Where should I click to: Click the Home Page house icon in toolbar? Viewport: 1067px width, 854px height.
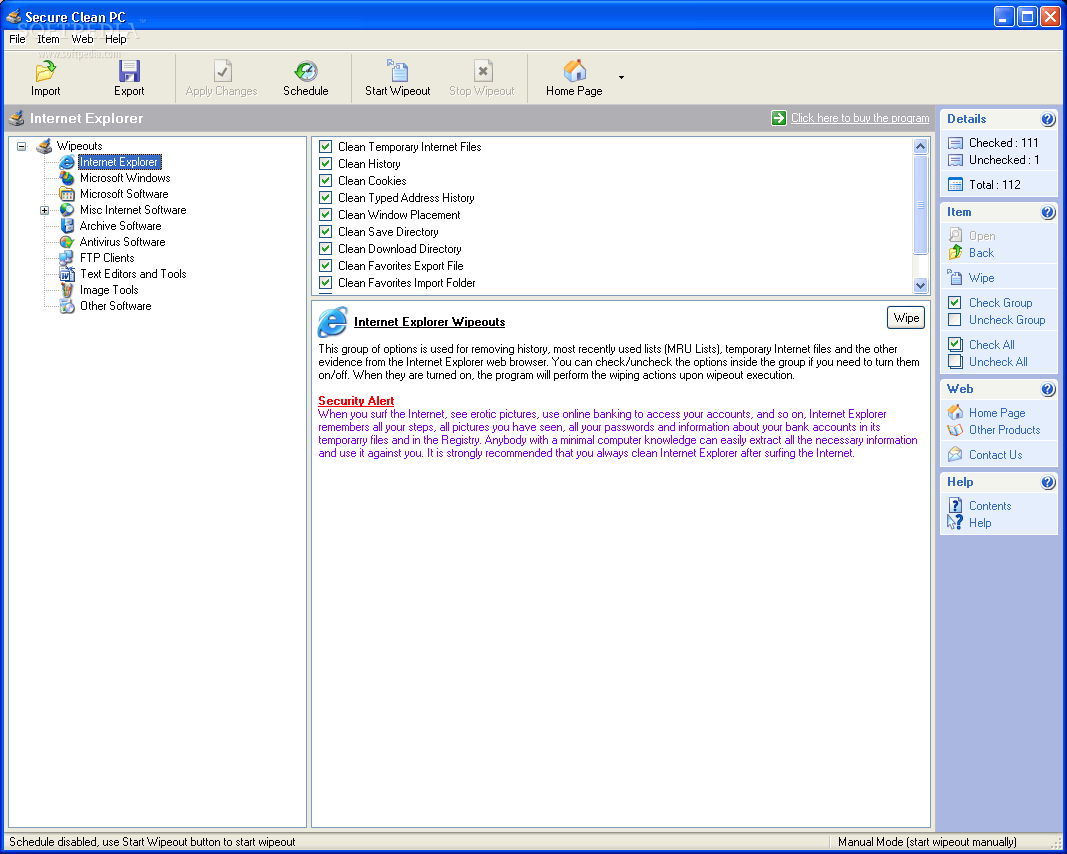(574, 71)
